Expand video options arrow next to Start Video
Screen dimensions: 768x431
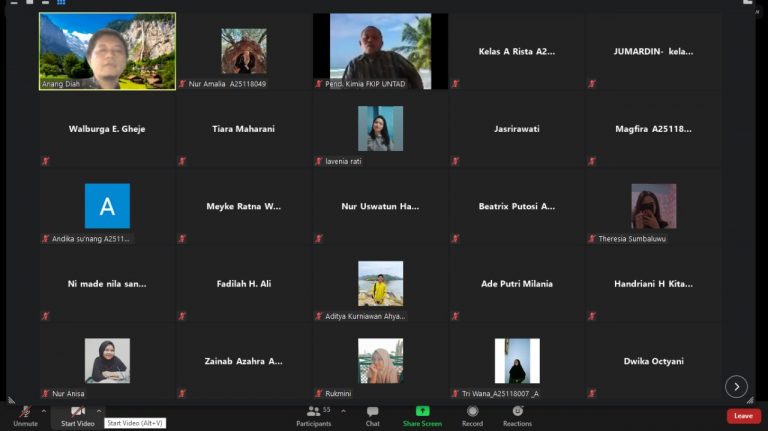98,410
